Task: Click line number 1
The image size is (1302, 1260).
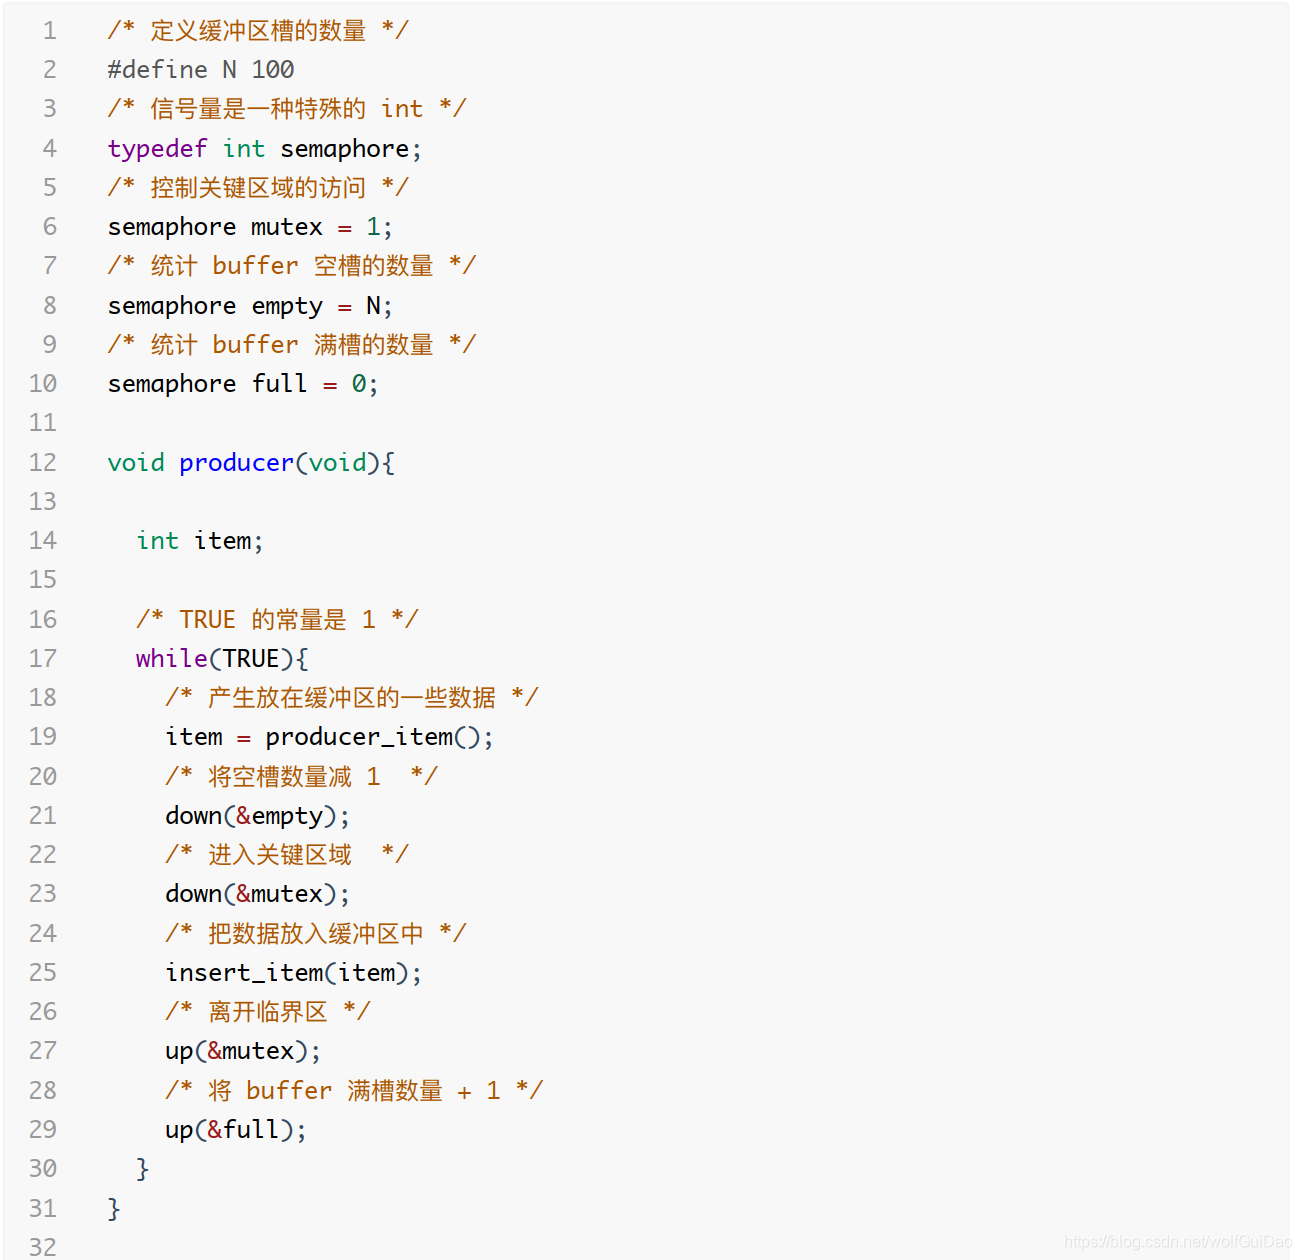Action: (x=49, y=31)
